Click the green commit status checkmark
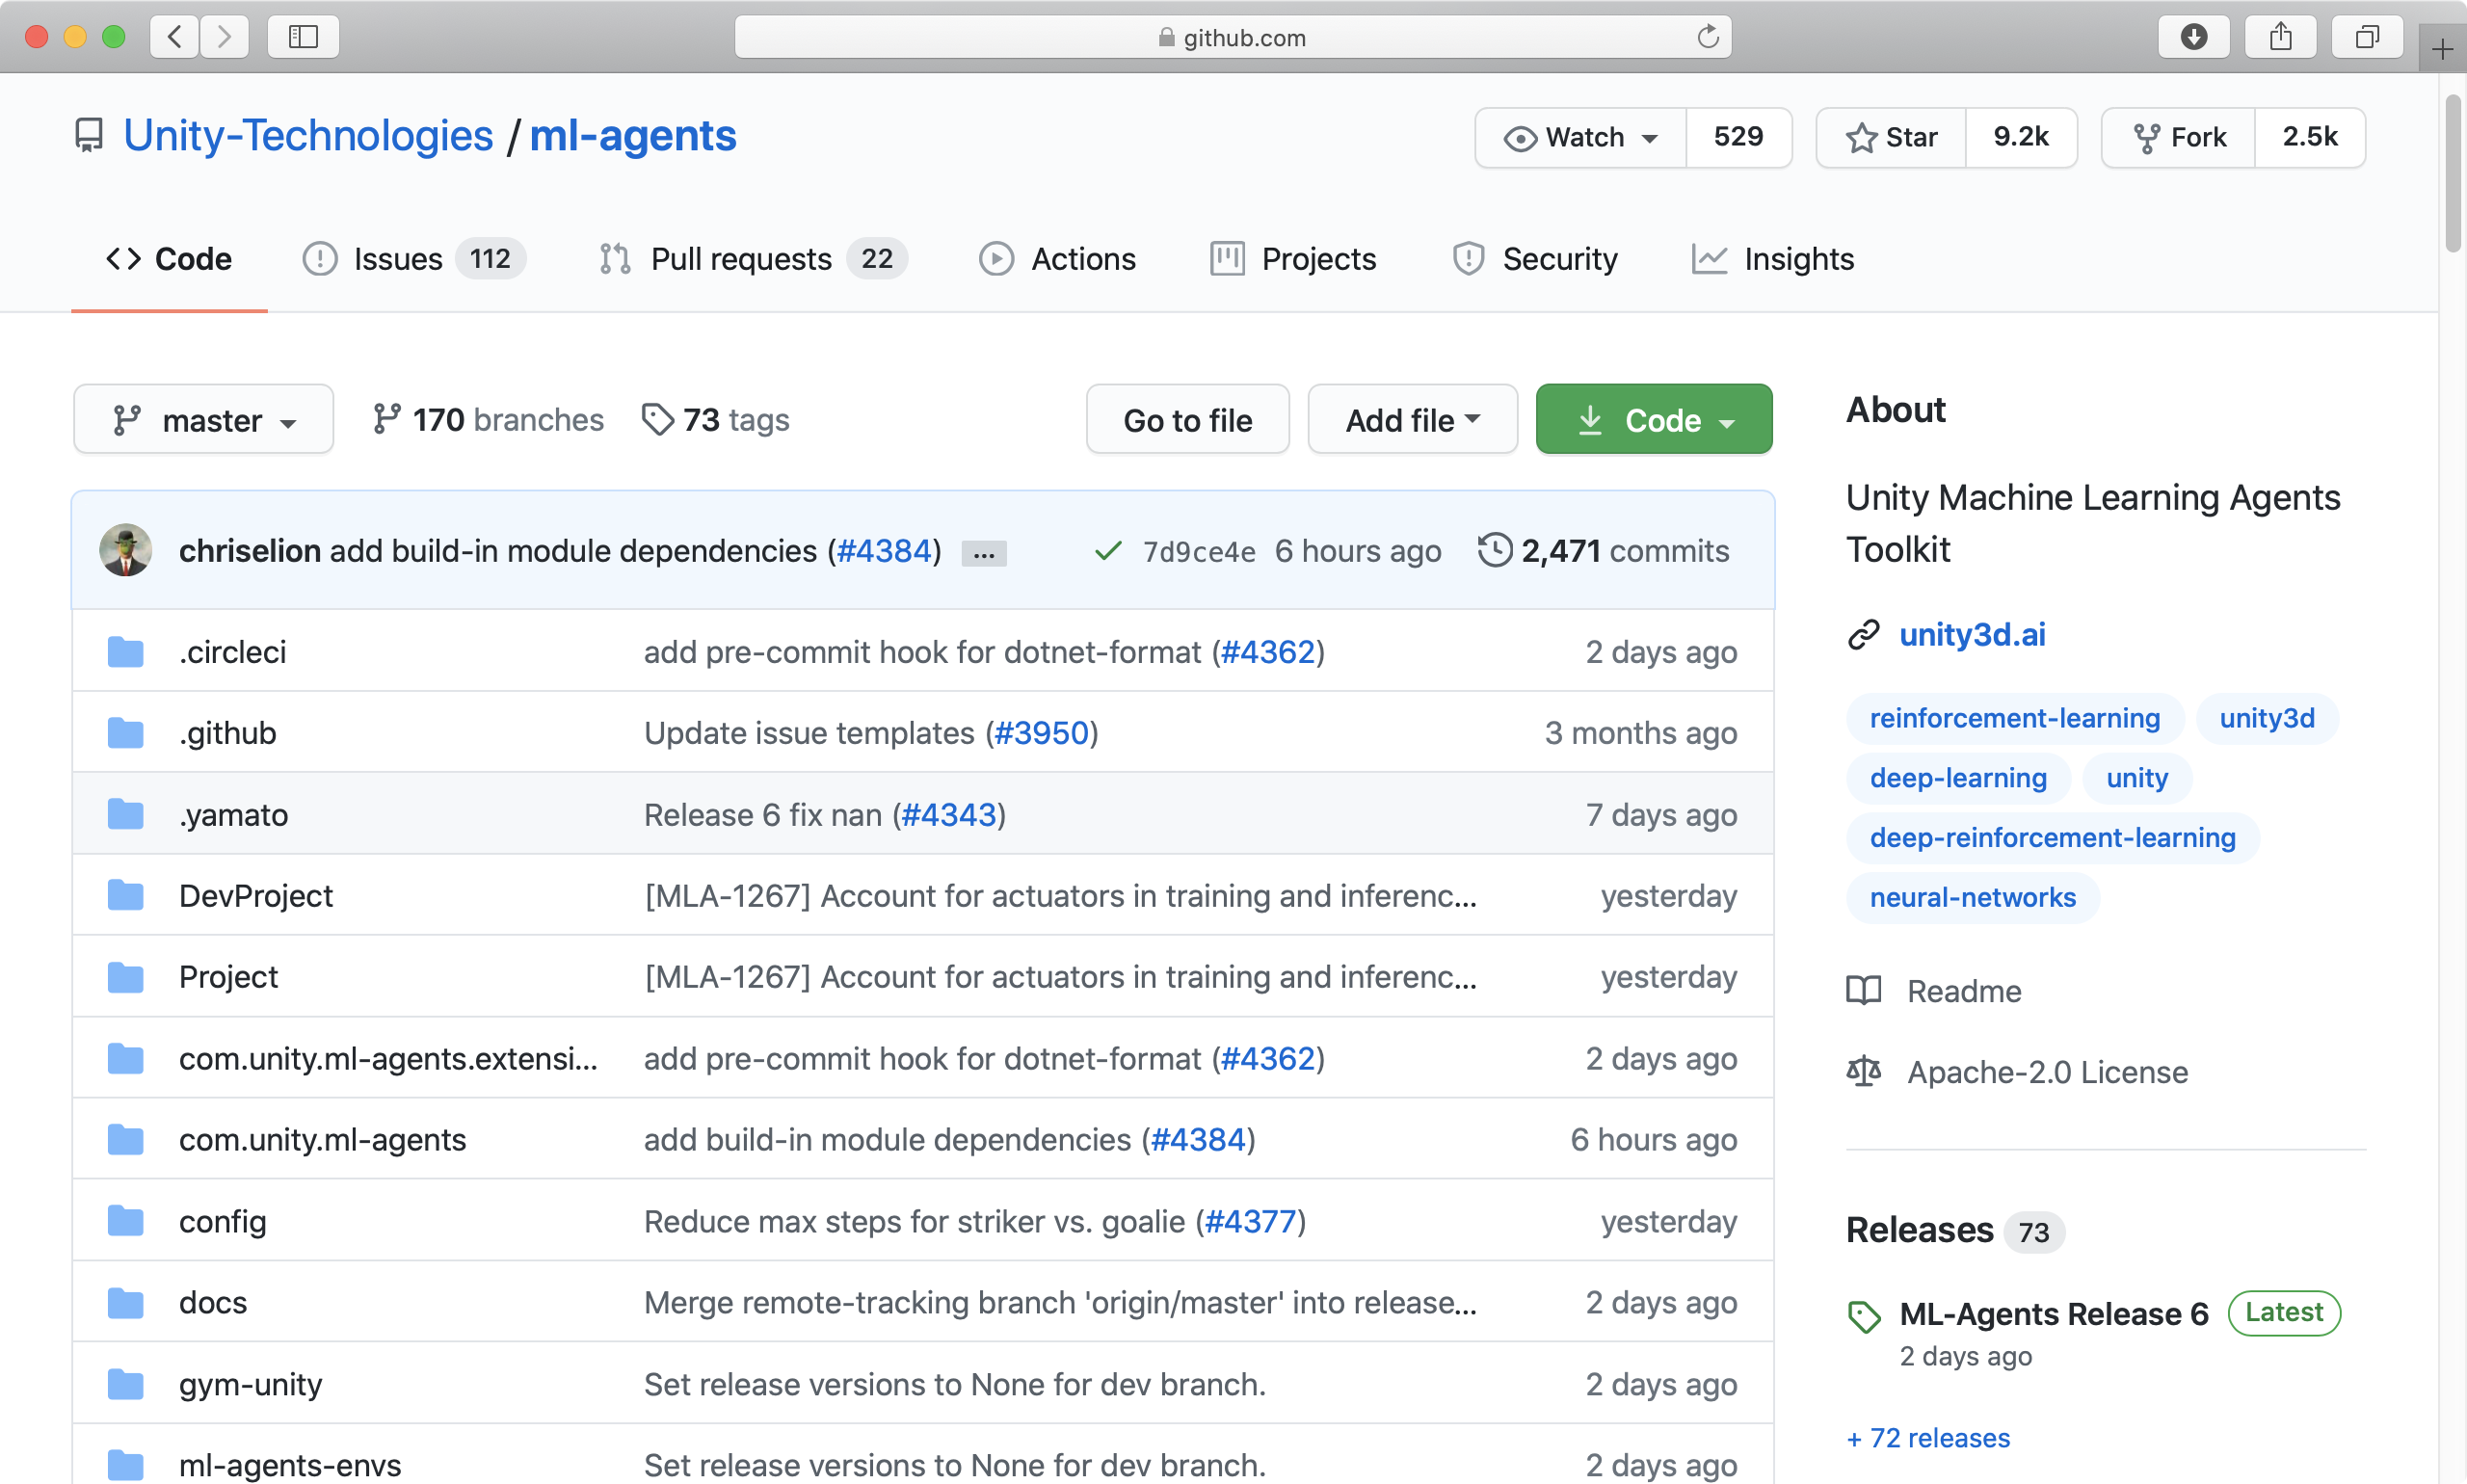2467x1484 pixels. (1107, 551)
